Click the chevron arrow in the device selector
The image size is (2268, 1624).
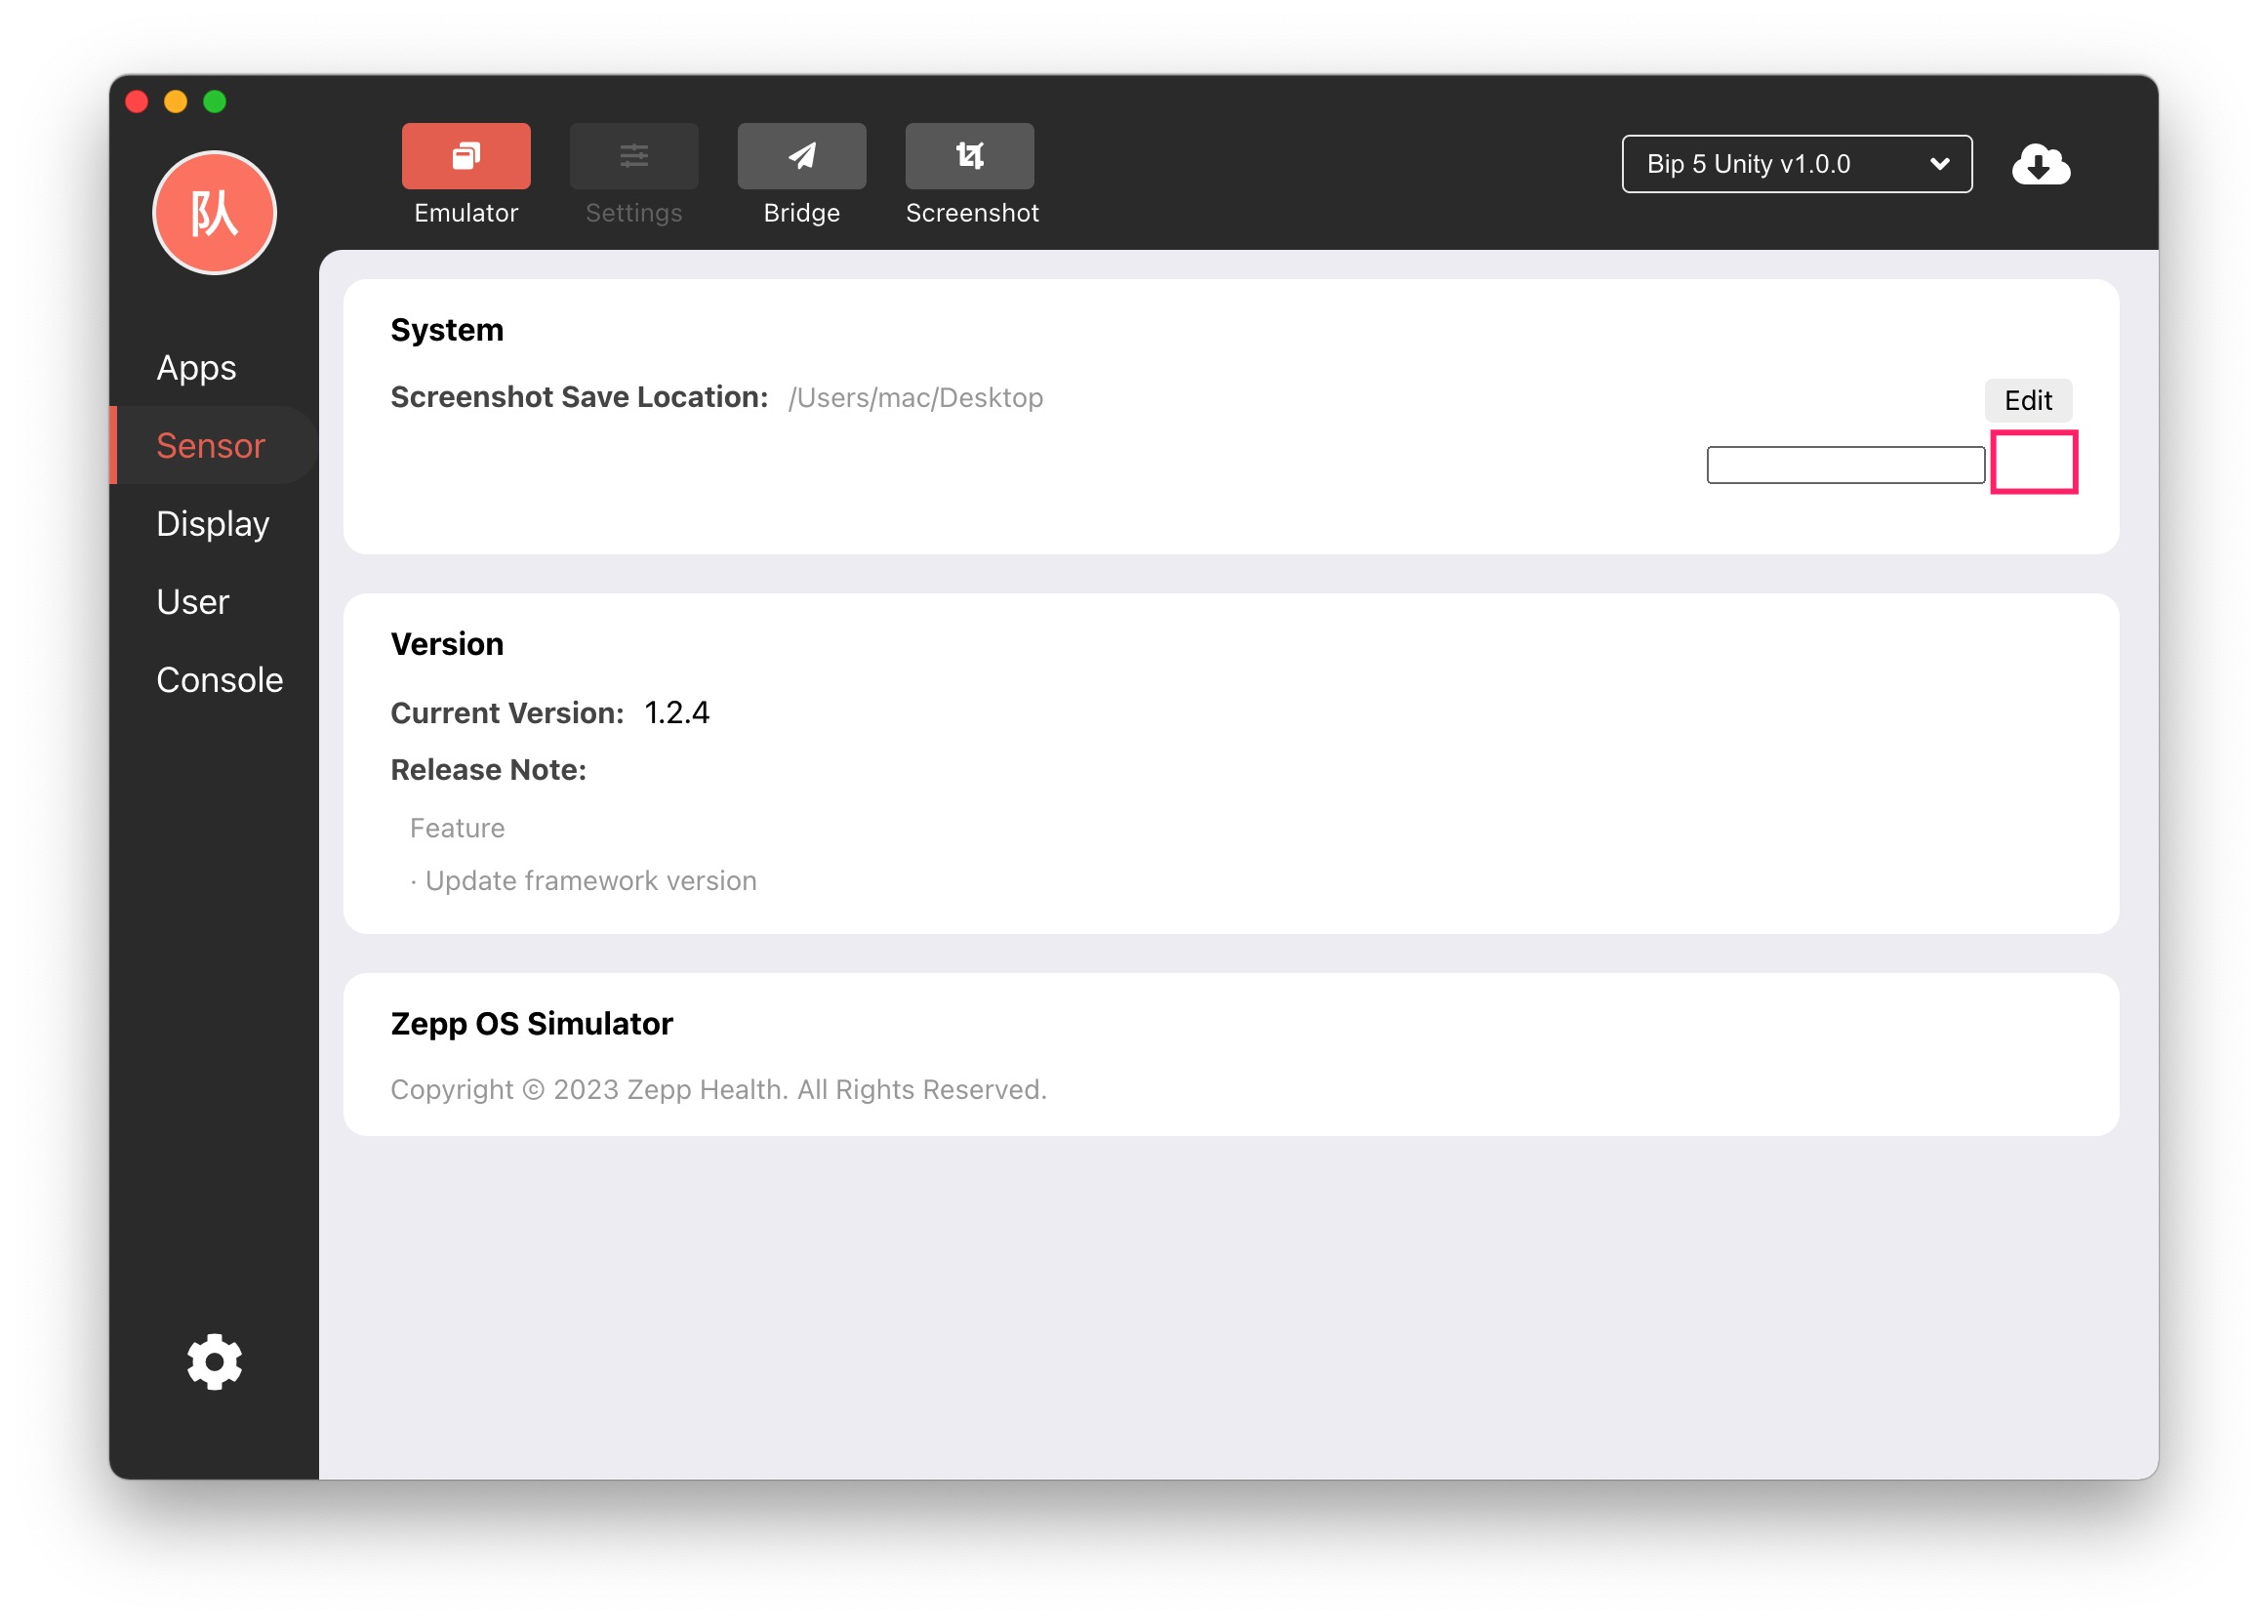pos(1939,164)
